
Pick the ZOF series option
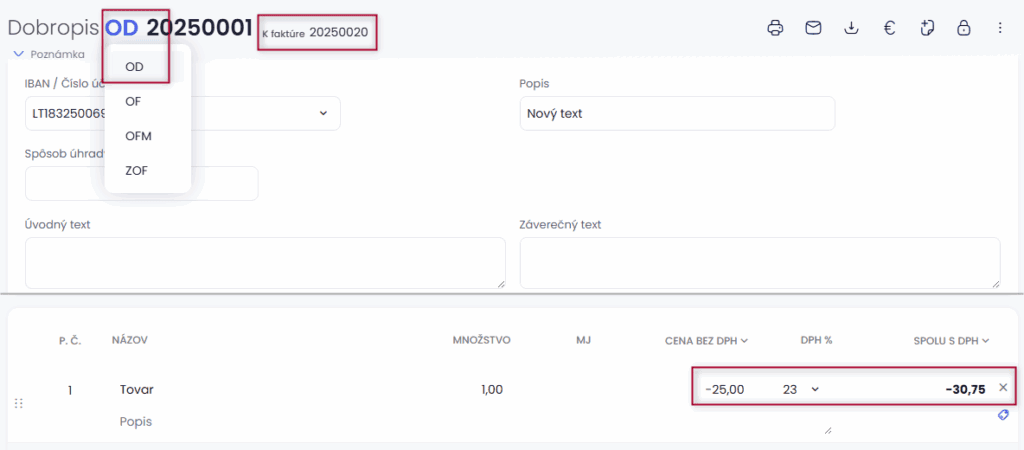(136, 170)
